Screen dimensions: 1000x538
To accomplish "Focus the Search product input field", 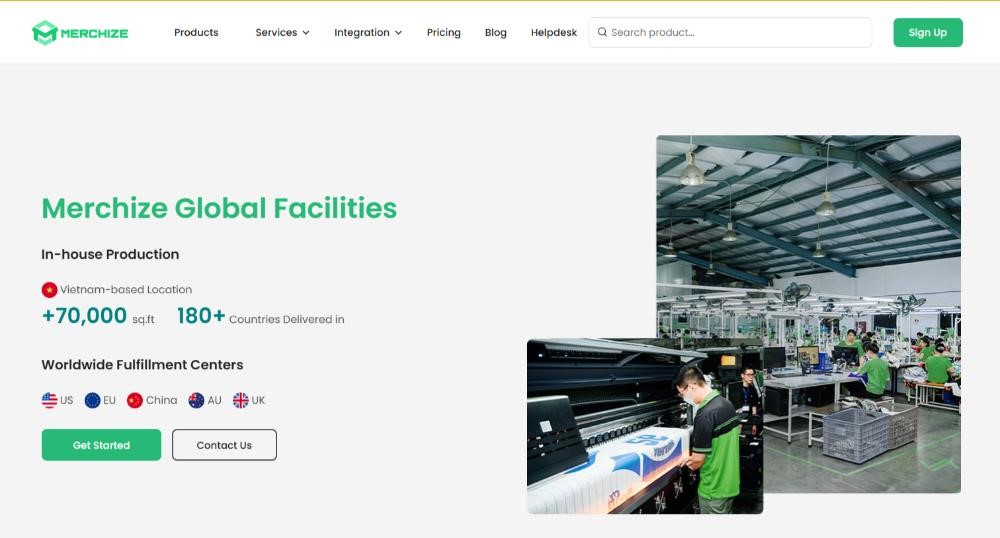I will 730,33.
